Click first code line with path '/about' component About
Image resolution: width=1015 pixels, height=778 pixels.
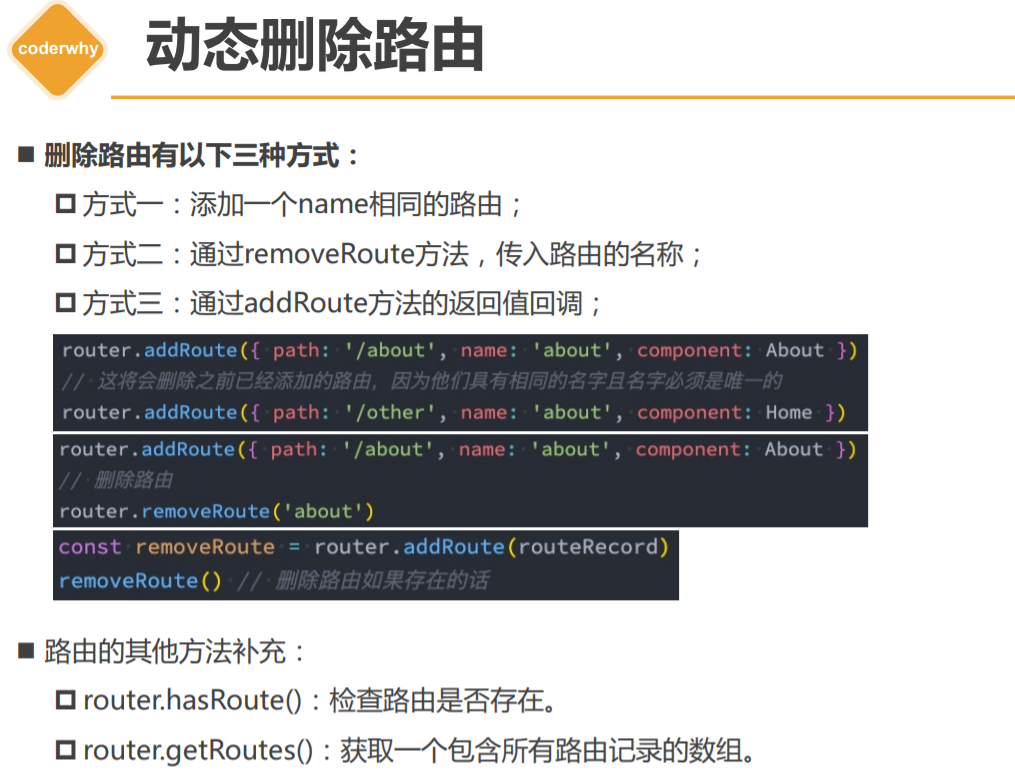click(460, 351)
